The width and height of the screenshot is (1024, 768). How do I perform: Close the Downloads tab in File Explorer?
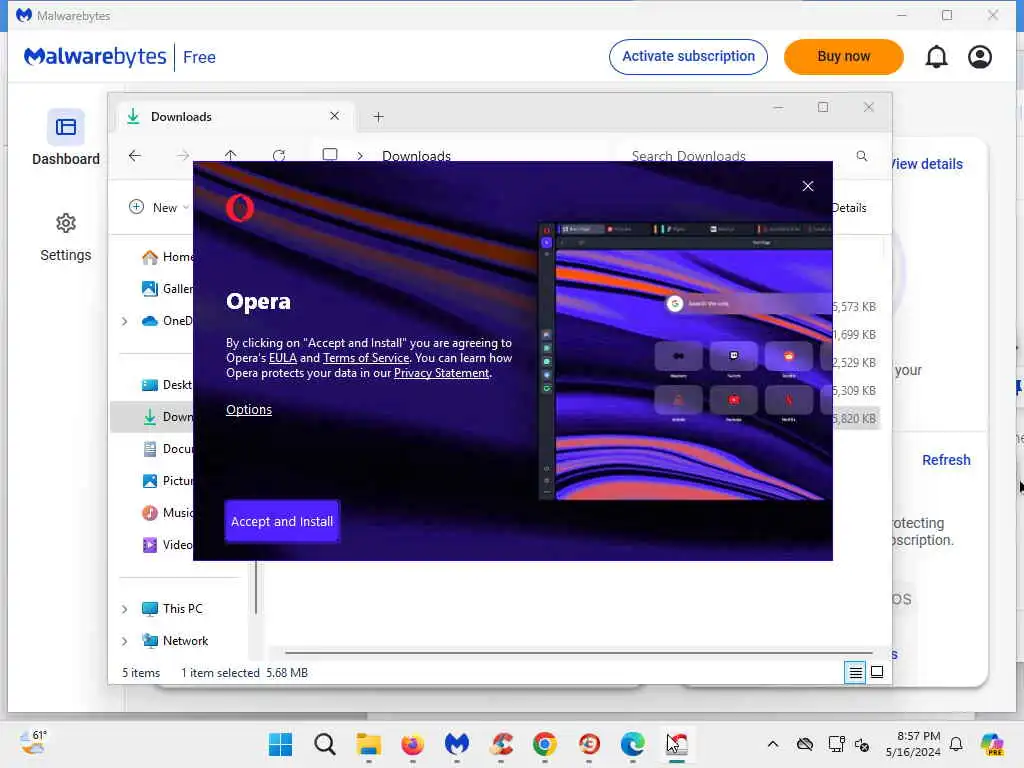tap(334, 116)
